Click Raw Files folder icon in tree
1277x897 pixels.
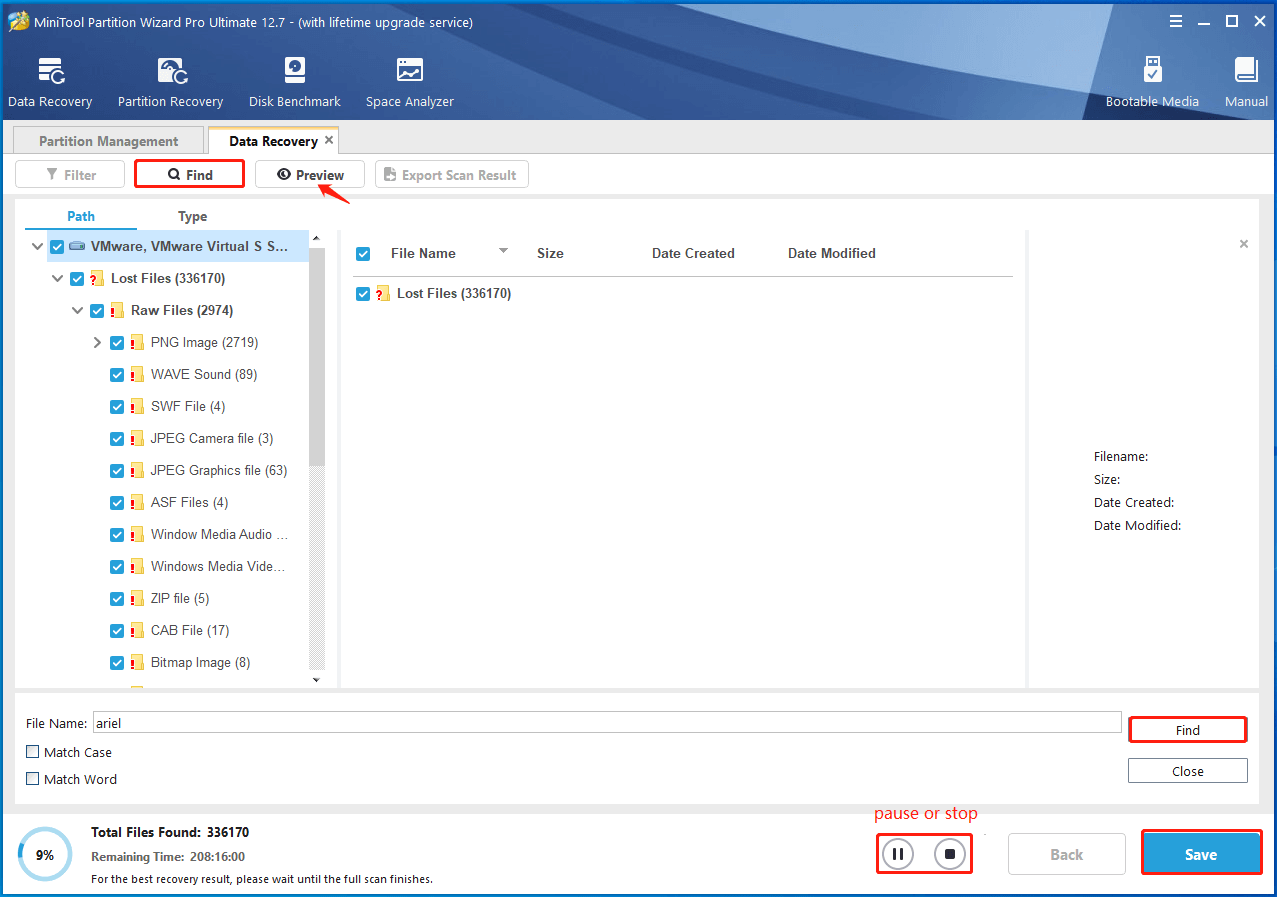[x=117, y=310]
